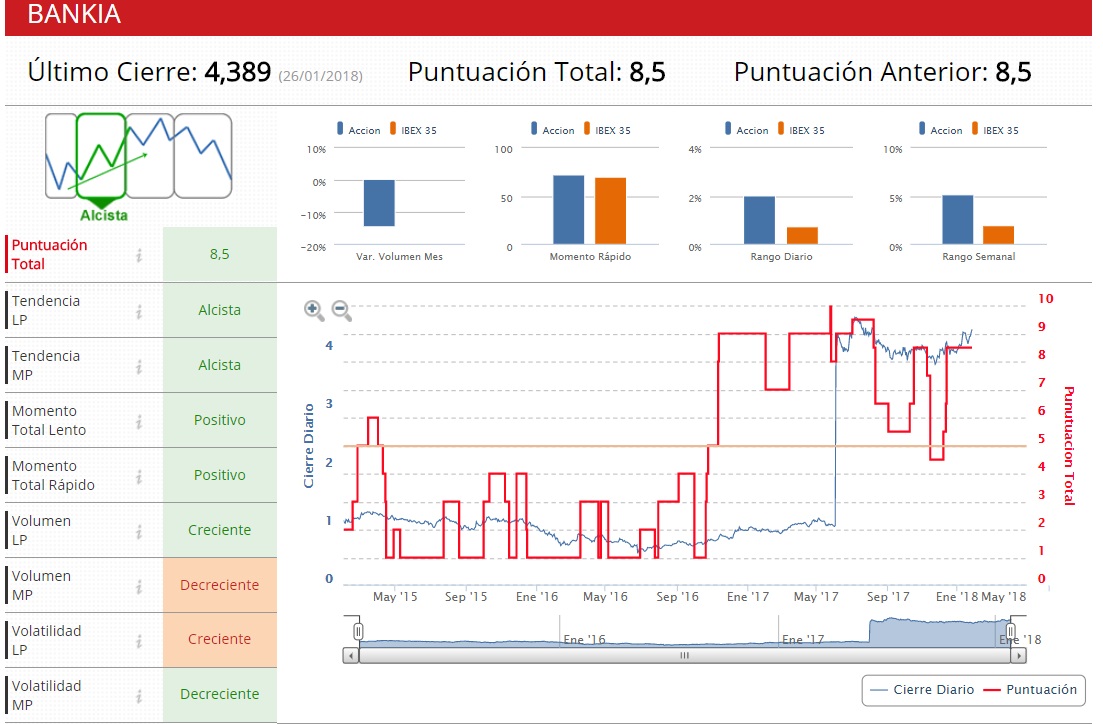
Task: Toggle the Accion legend in the Momento Rápido chart
Action: tap(552, 129)
